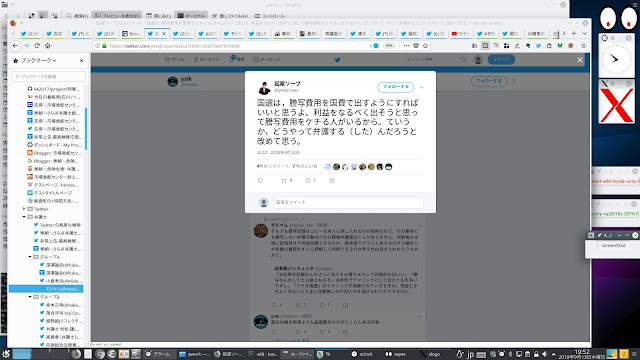
Task: Click the bookmarks sidebar scrollbar
Action: click(86, 129)
